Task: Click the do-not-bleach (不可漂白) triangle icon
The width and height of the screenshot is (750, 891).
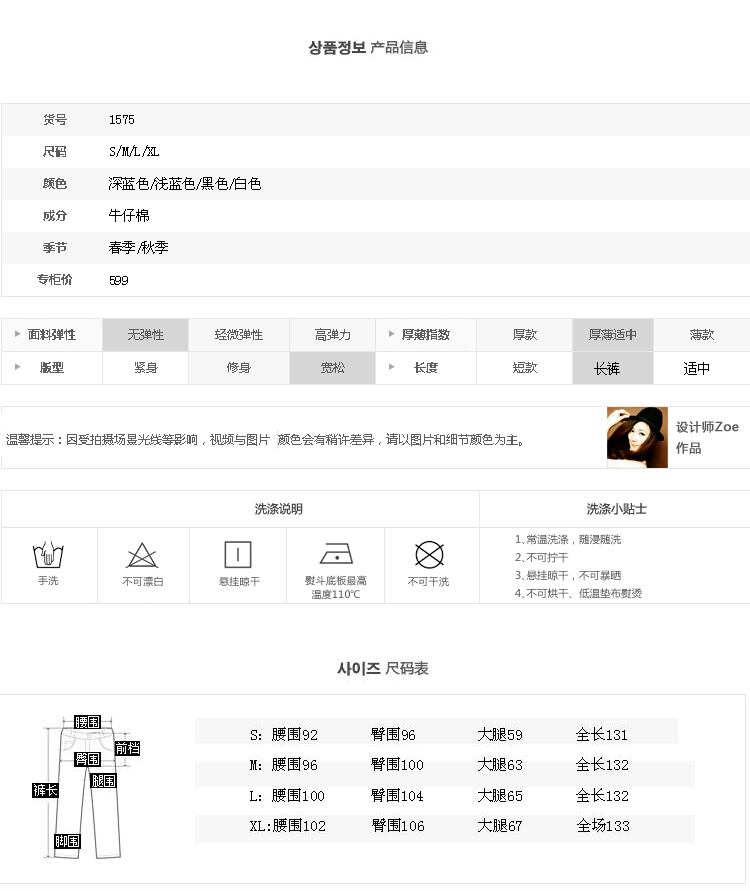Action: pyautogui.click(x=142, y=556)
